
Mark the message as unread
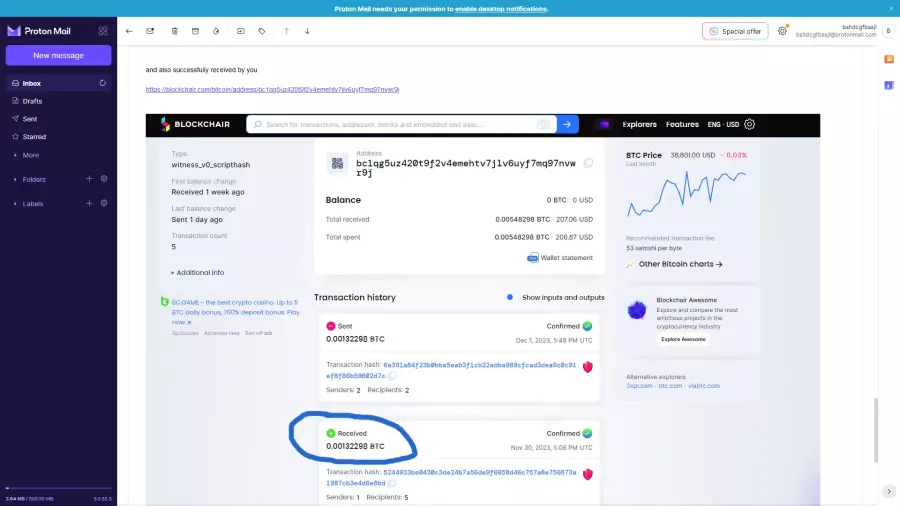150,31
